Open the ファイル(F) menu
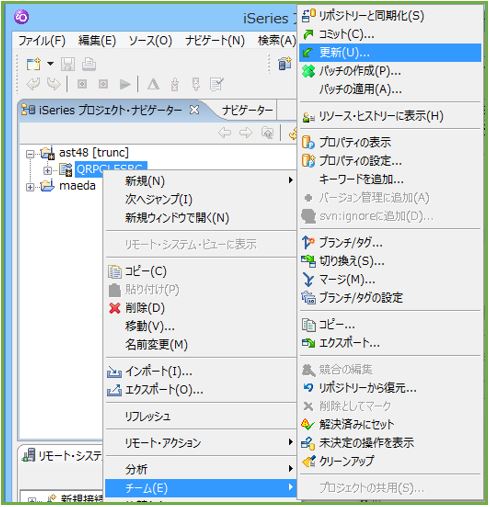Image resolution: width=490 pixels, height=507 pixels. pyautogui.click(x=42, y=41)
